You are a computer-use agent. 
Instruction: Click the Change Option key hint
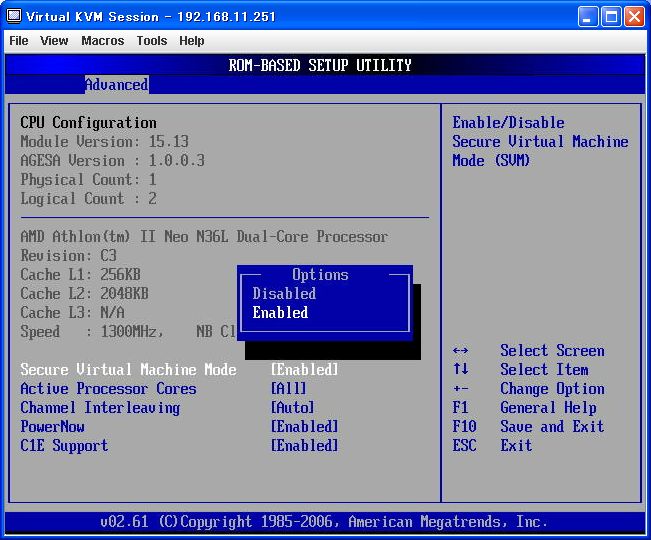(529, 389)
